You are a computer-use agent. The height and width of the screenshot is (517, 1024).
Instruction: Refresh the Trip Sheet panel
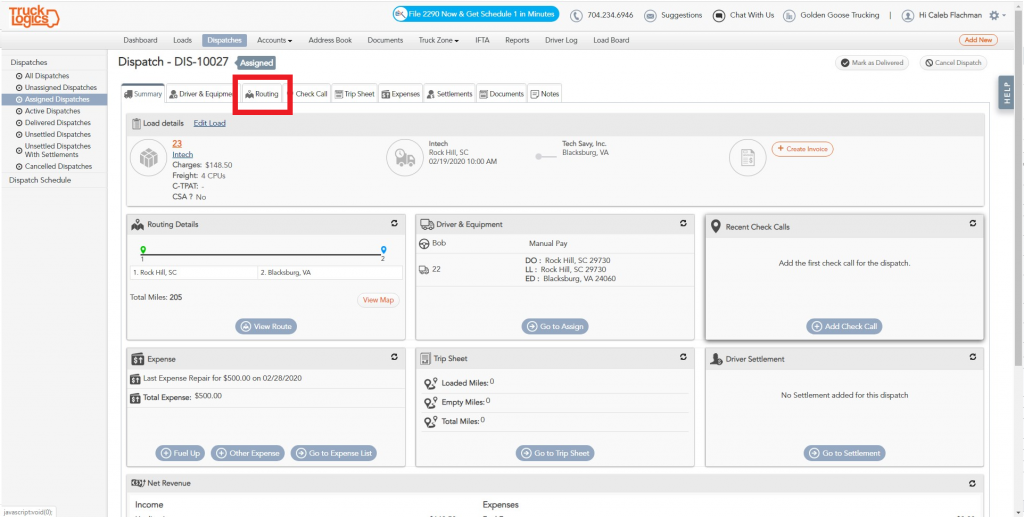click(x=683, y=358)
